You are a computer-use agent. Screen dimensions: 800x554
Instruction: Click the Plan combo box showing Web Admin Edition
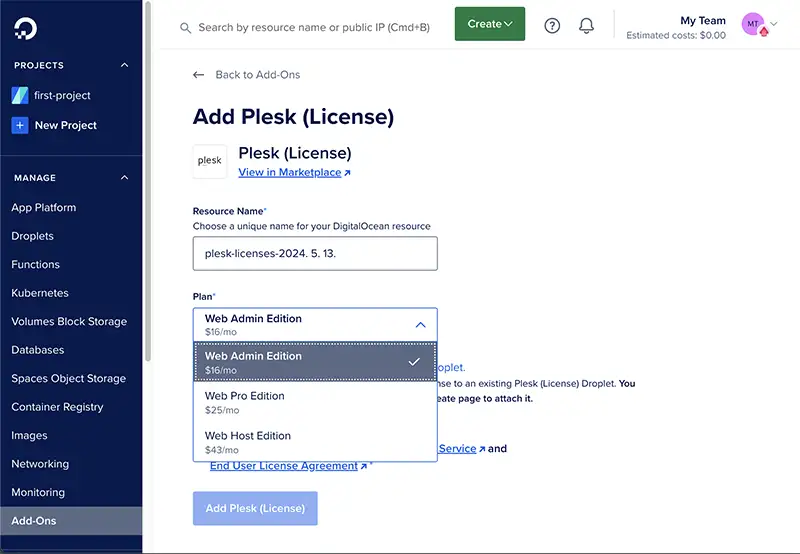coord(315,324)
